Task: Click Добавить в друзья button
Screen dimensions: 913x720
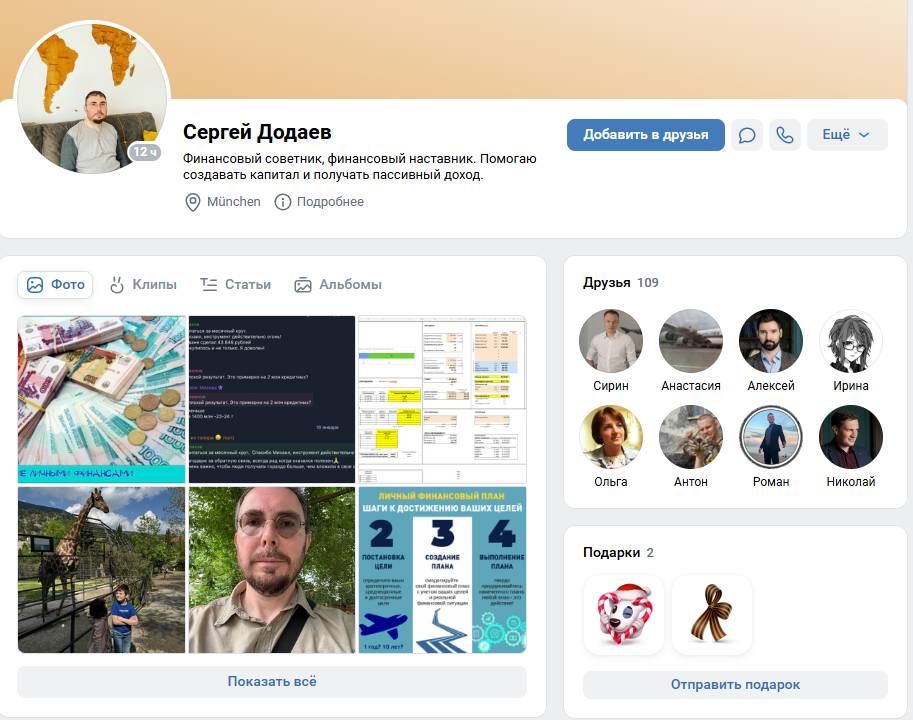Action: point(646,135)
